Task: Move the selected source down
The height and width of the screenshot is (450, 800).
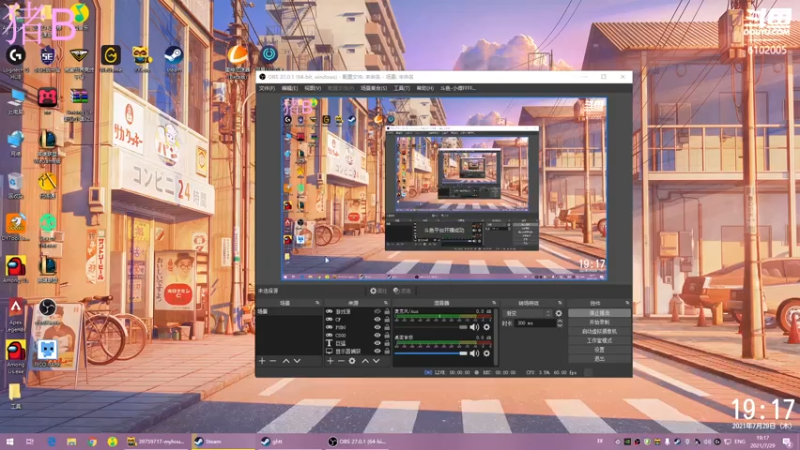Action: tap(376, 361)
